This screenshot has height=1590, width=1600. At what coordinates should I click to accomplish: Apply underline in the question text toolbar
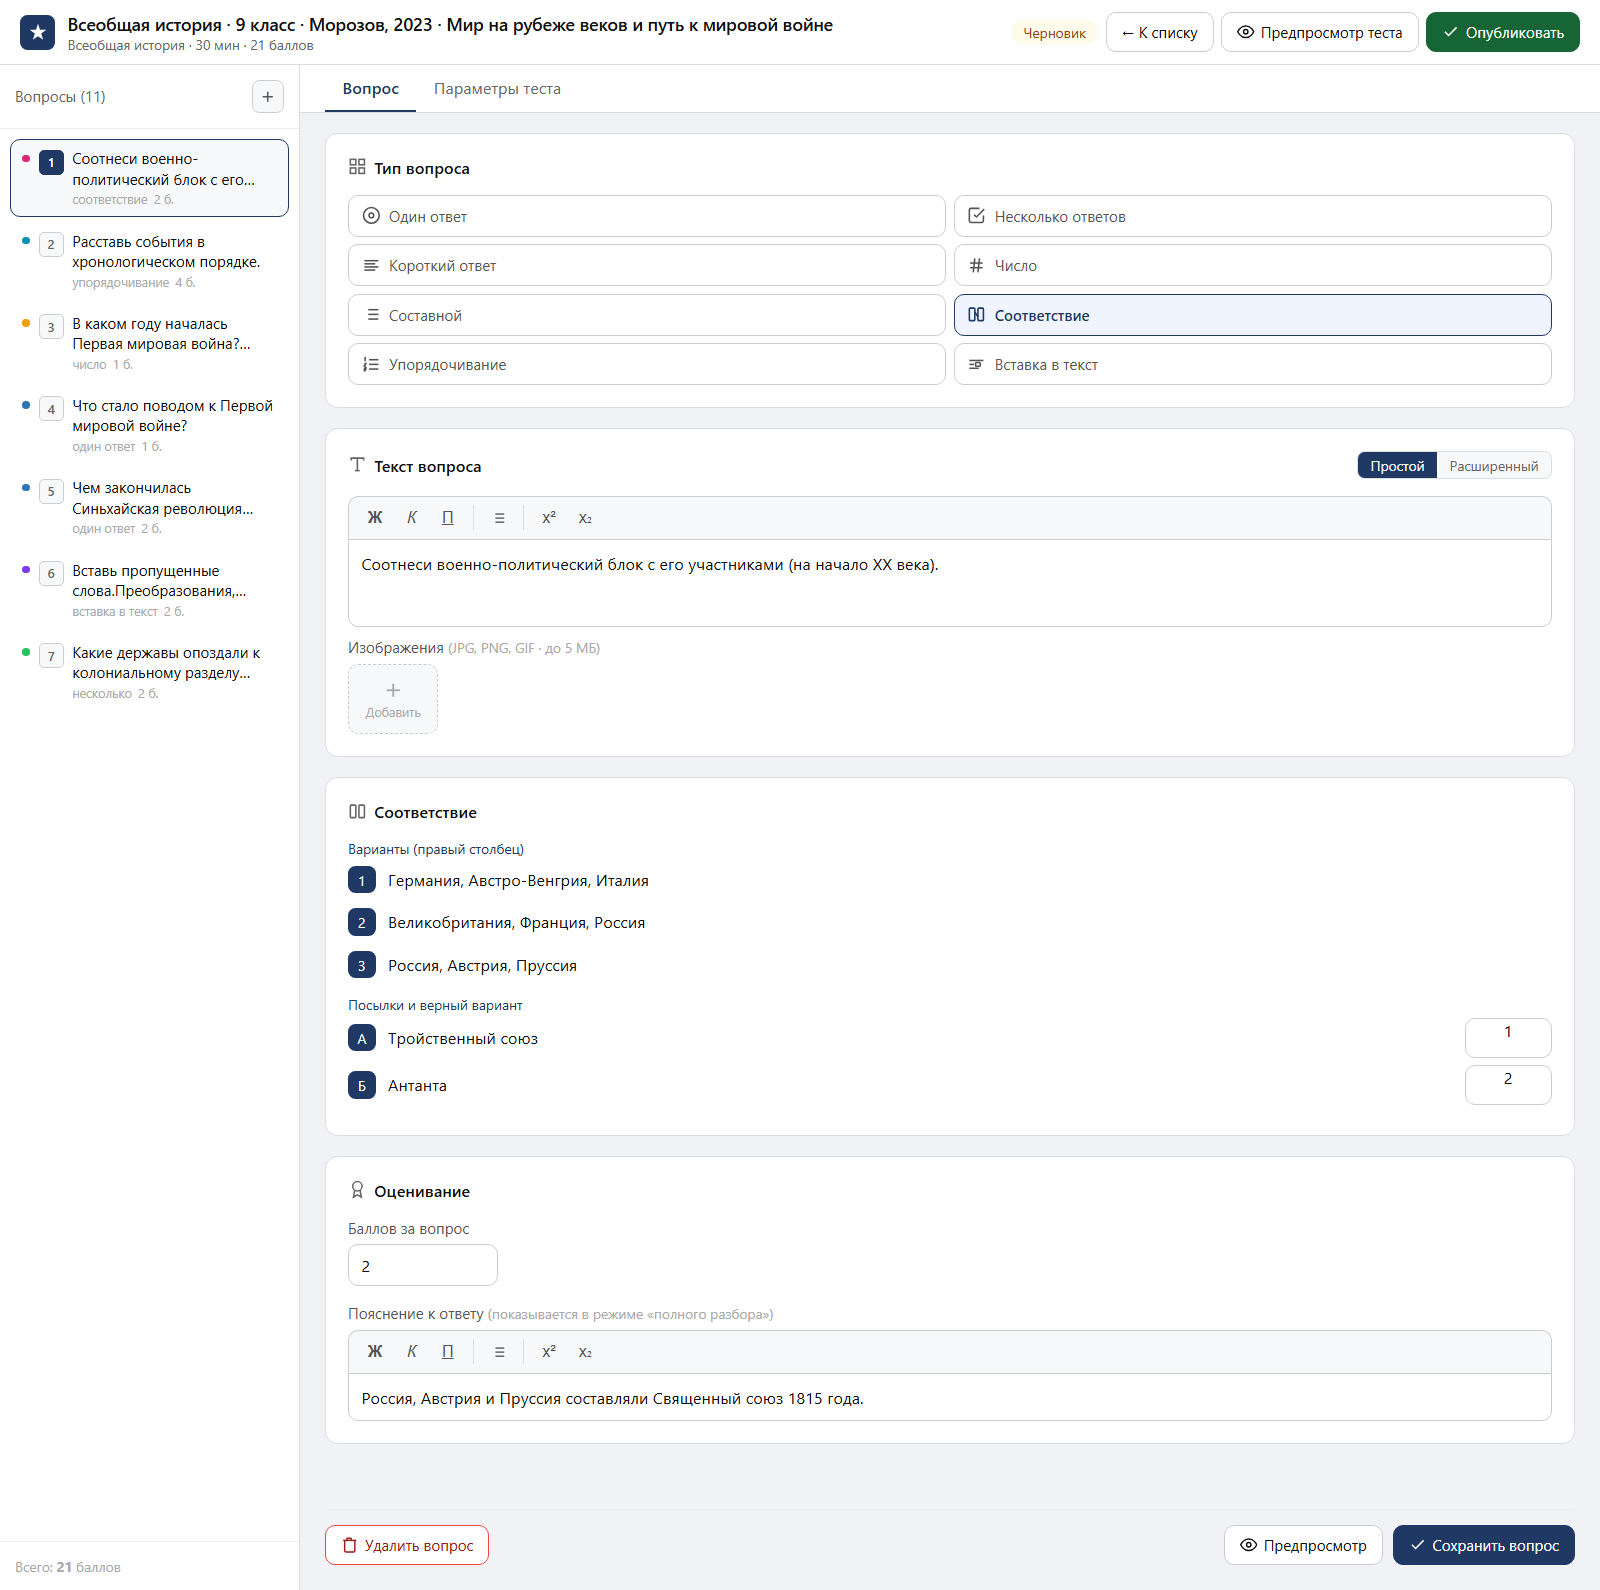[448, 518]
